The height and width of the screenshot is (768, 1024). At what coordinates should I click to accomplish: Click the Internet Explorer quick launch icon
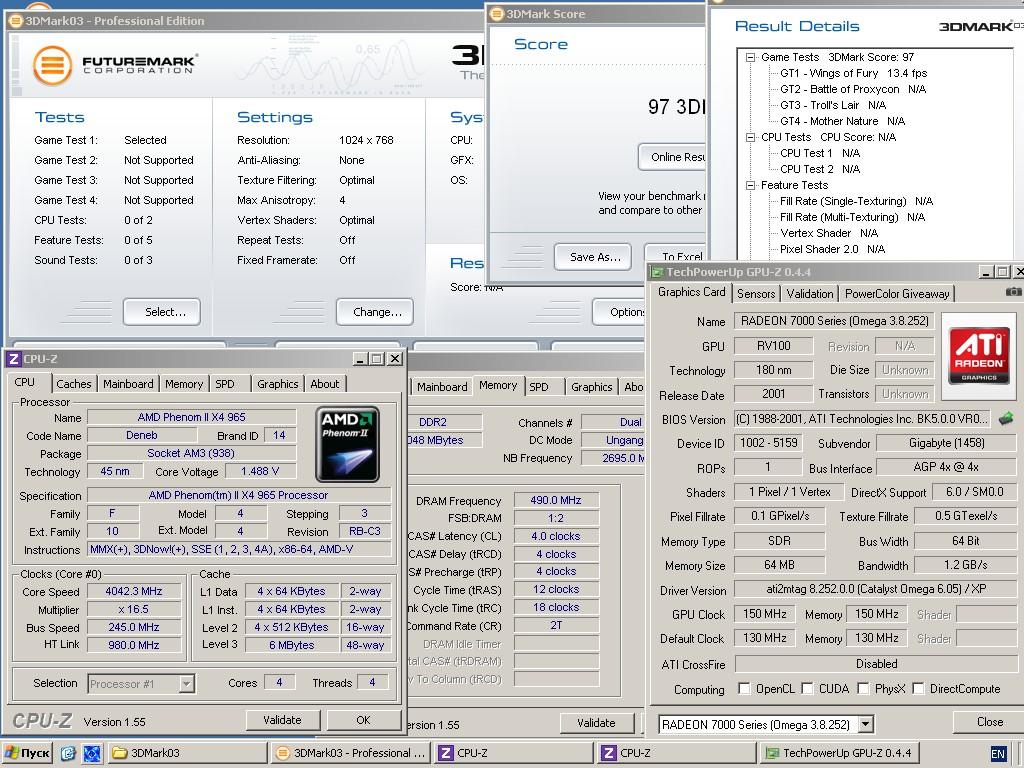[68, 753]
